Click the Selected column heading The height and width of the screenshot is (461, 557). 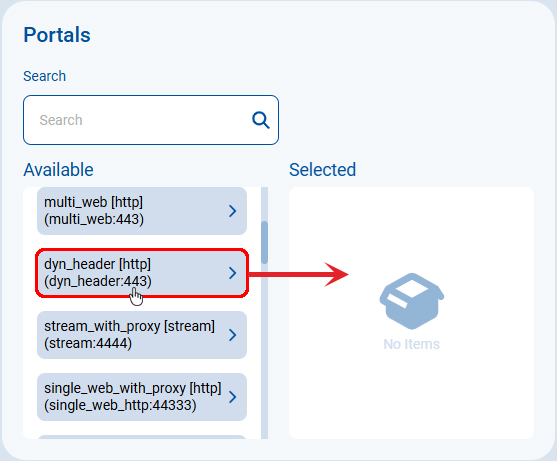(x=322, y=170)
